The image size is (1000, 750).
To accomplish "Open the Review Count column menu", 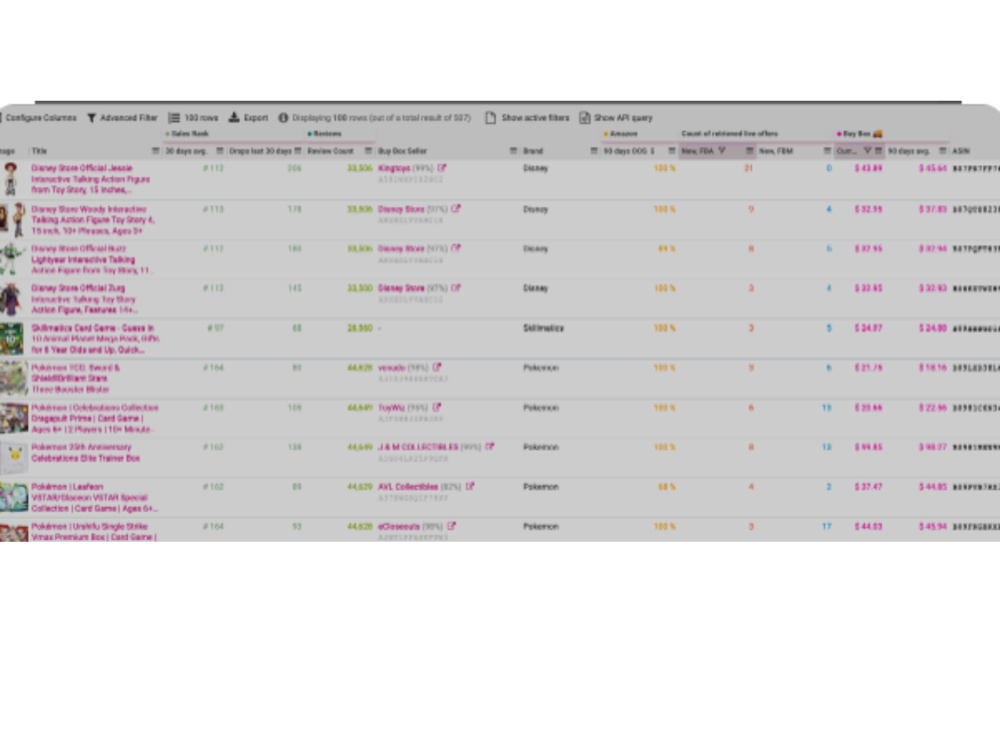I will [x=368, y=151].
